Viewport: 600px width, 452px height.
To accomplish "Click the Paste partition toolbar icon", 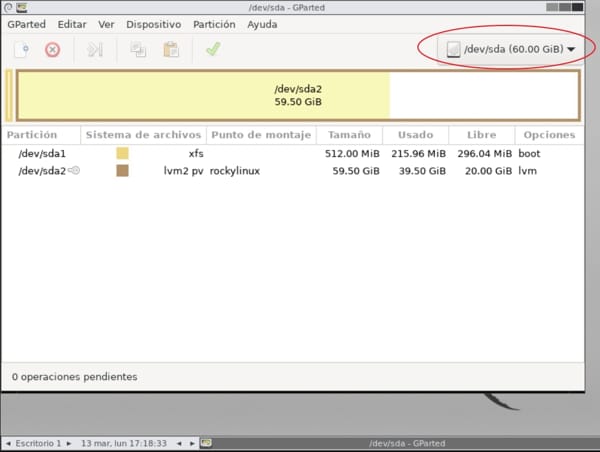I will tap(171, 49).
